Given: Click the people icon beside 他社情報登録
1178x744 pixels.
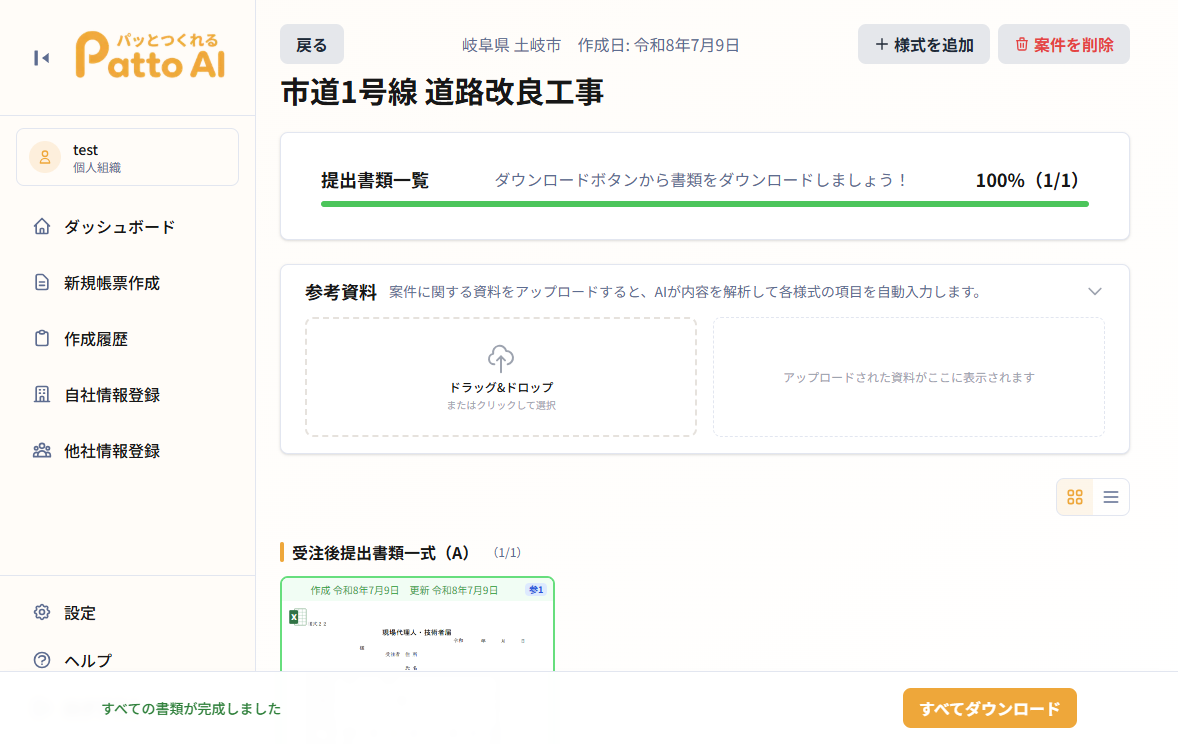Looking at the screenshot, I should click(42, 451).
